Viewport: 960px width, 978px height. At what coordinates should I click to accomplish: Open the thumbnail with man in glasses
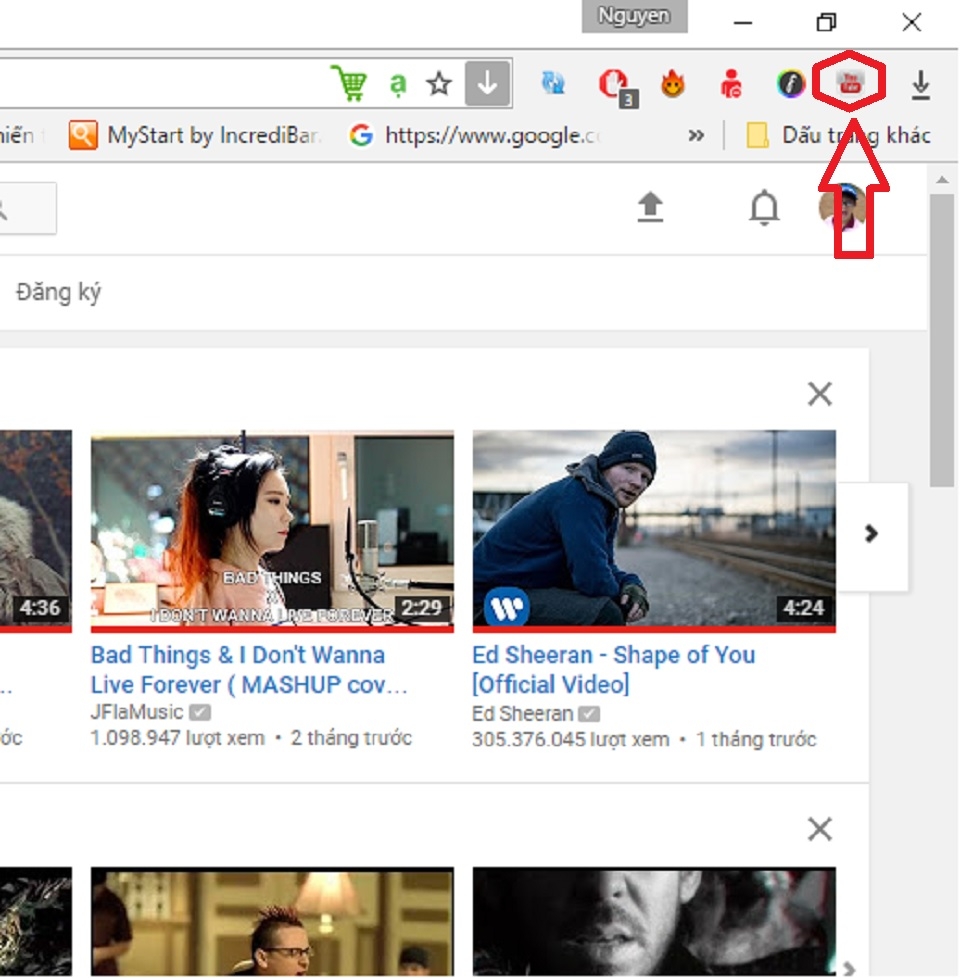tap(273, 922)
